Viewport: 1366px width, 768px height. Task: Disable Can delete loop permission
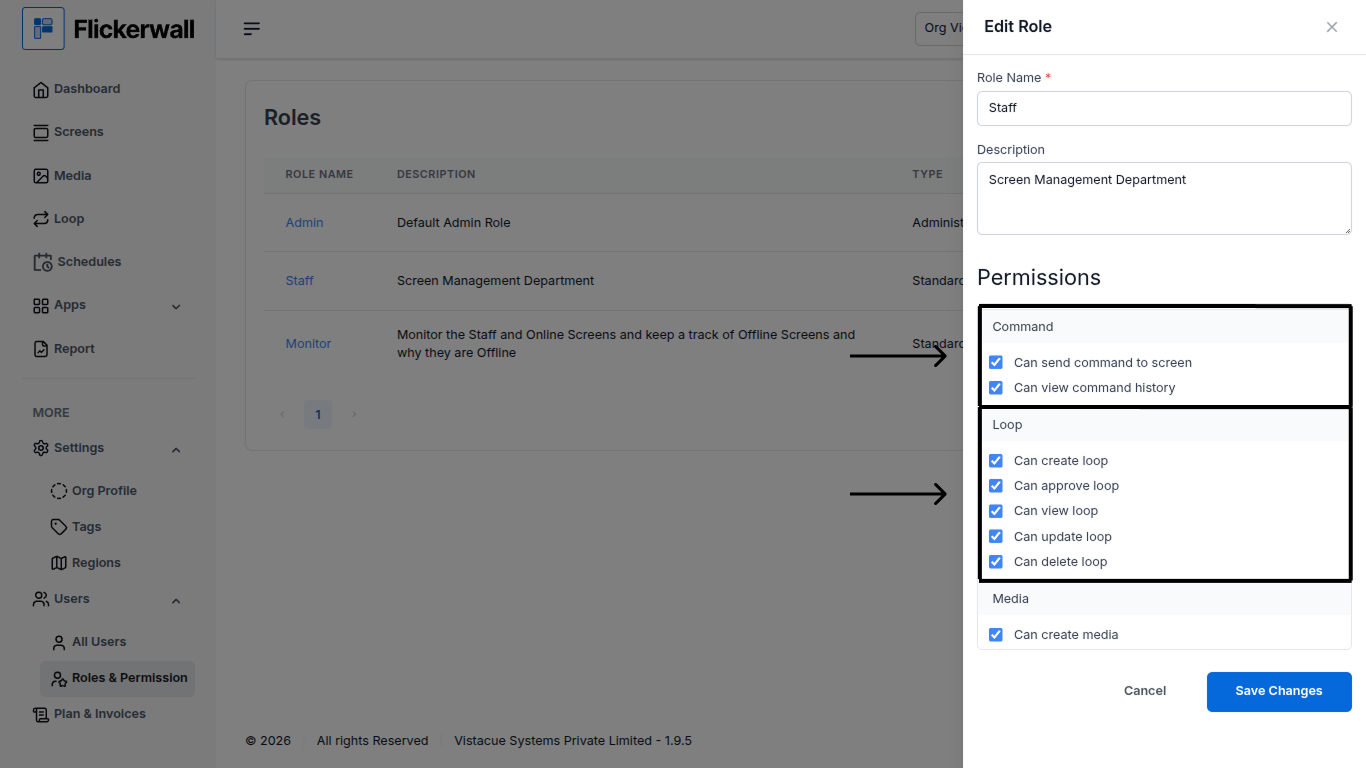tap(996, 562)
